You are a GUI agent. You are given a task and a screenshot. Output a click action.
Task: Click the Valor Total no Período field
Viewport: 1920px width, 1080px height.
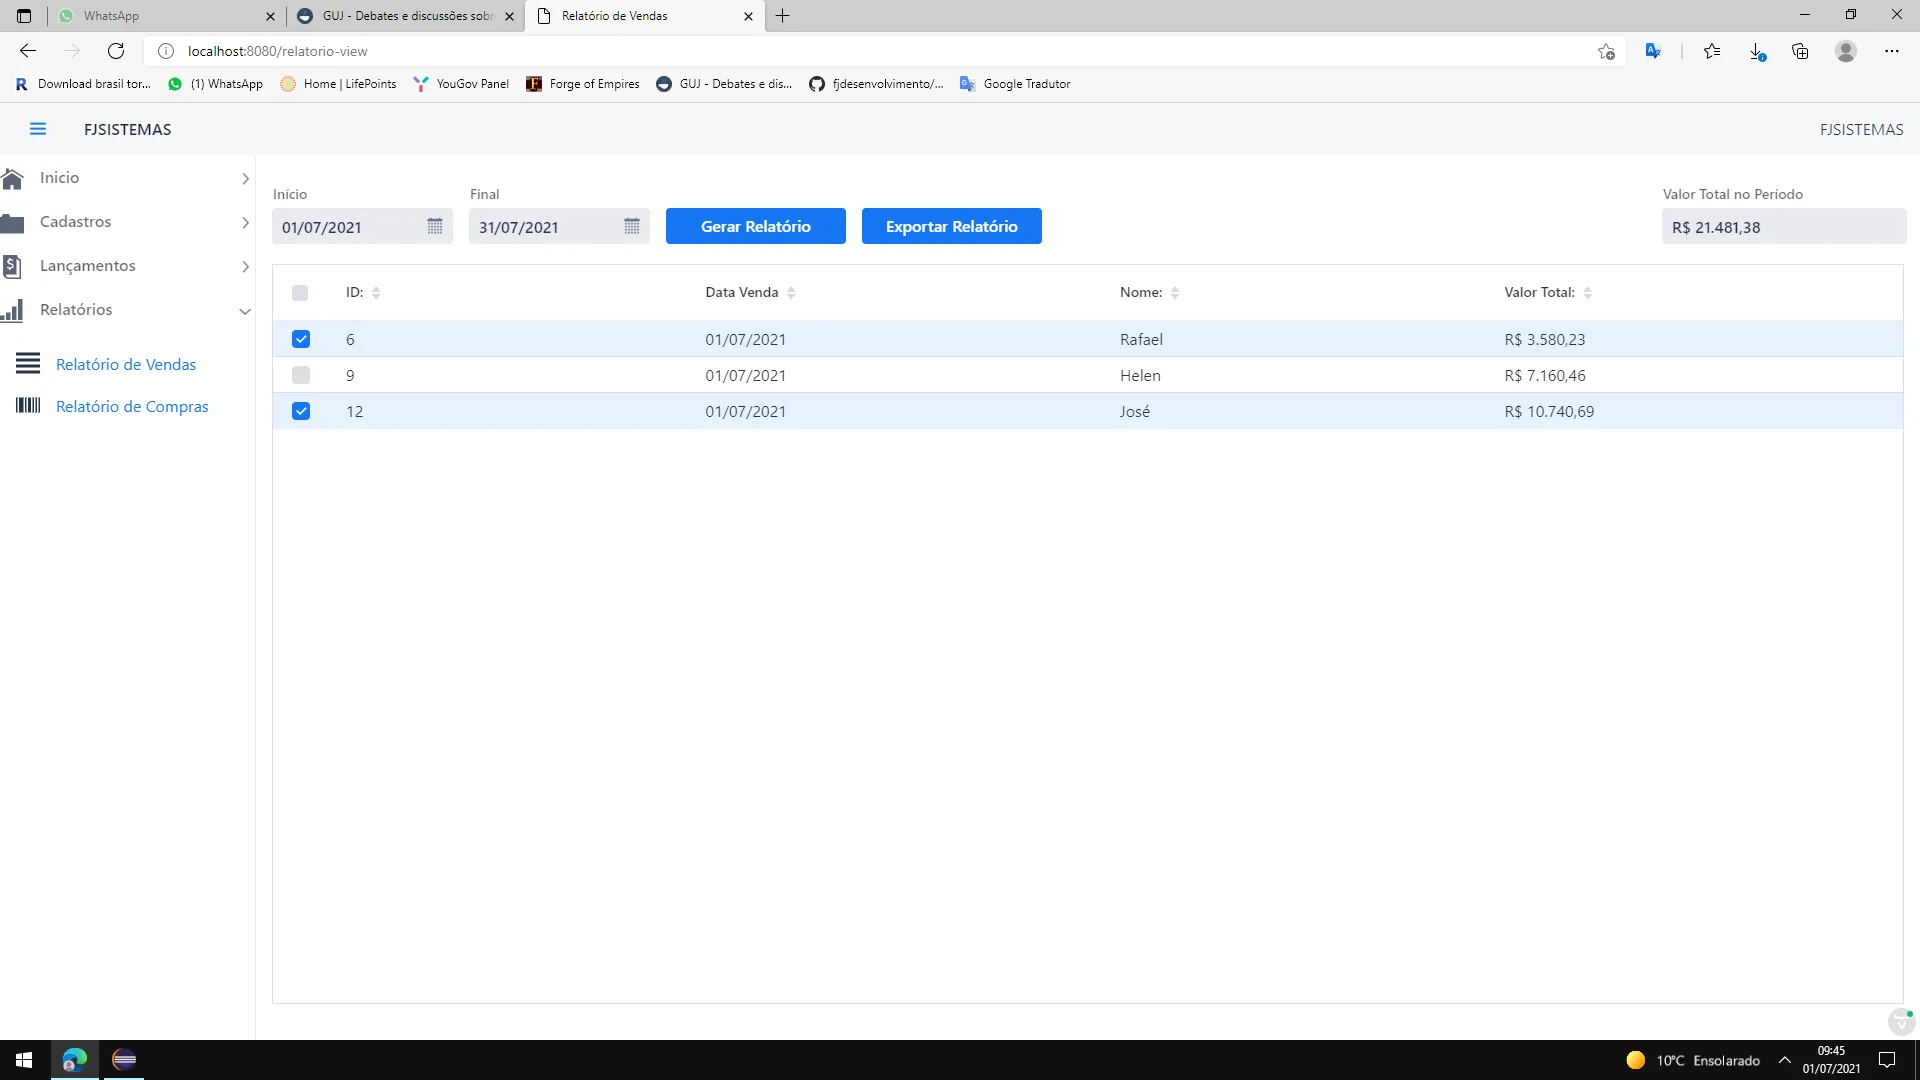1783,227
